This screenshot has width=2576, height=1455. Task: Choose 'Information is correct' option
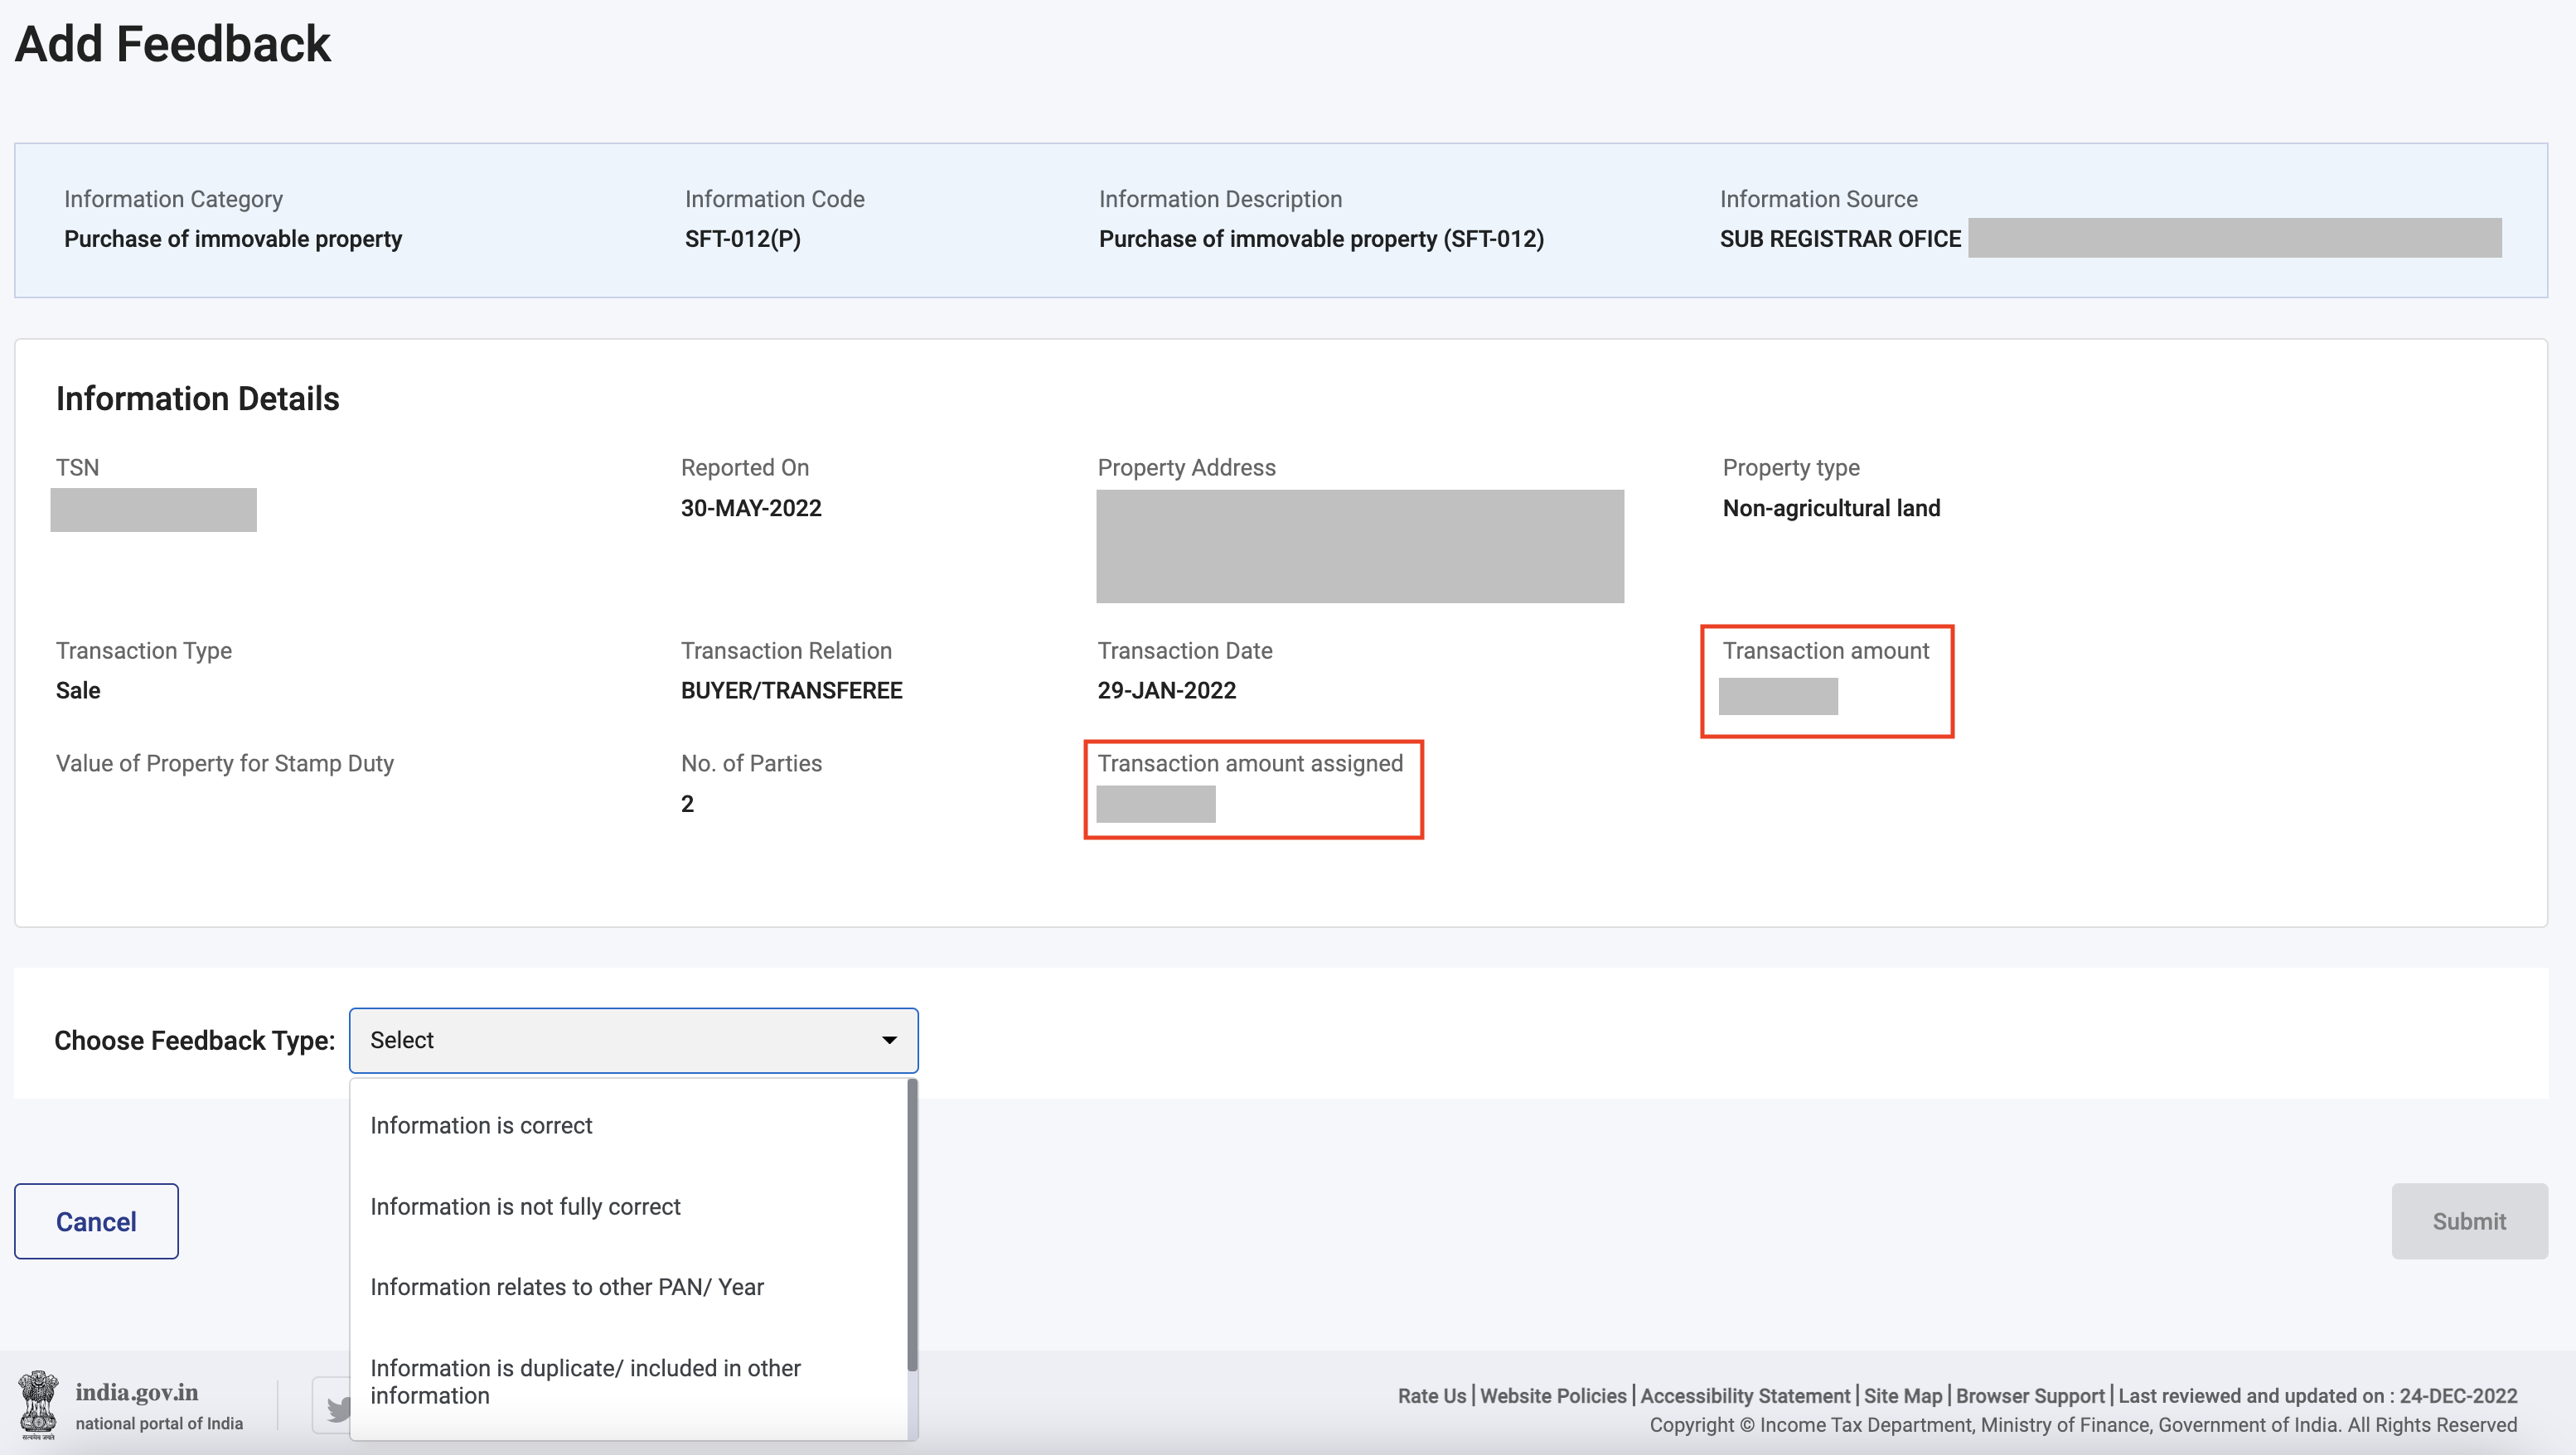click(481, 1125)
